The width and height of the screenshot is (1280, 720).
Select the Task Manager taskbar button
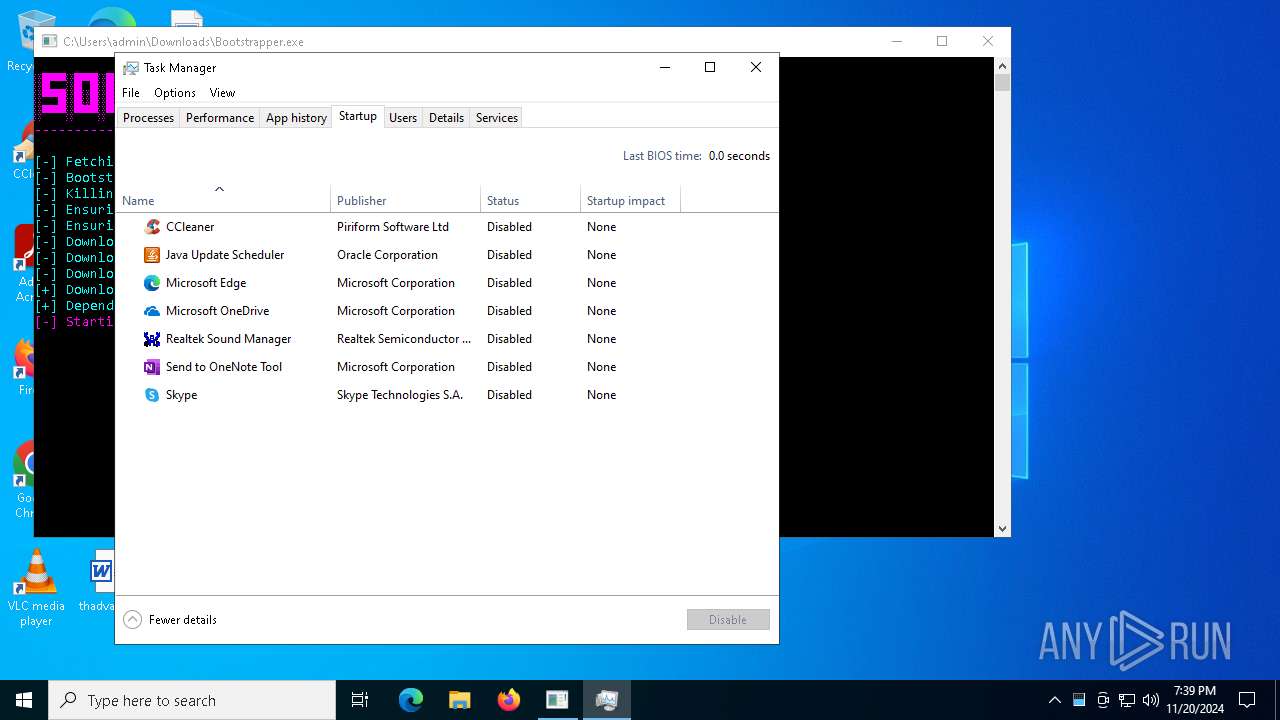click(x=606, y=700)
